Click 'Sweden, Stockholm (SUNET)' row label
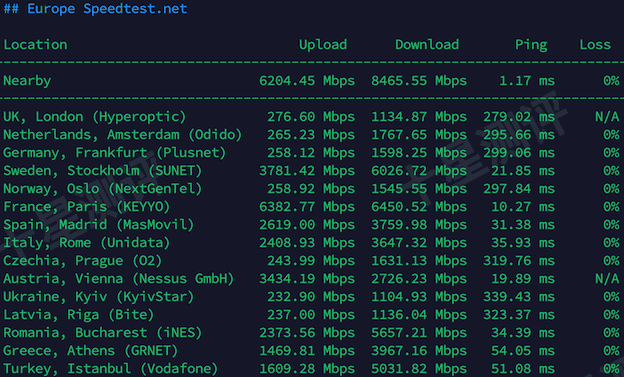Screen dimensions: 624x377 tap(103, 171)
